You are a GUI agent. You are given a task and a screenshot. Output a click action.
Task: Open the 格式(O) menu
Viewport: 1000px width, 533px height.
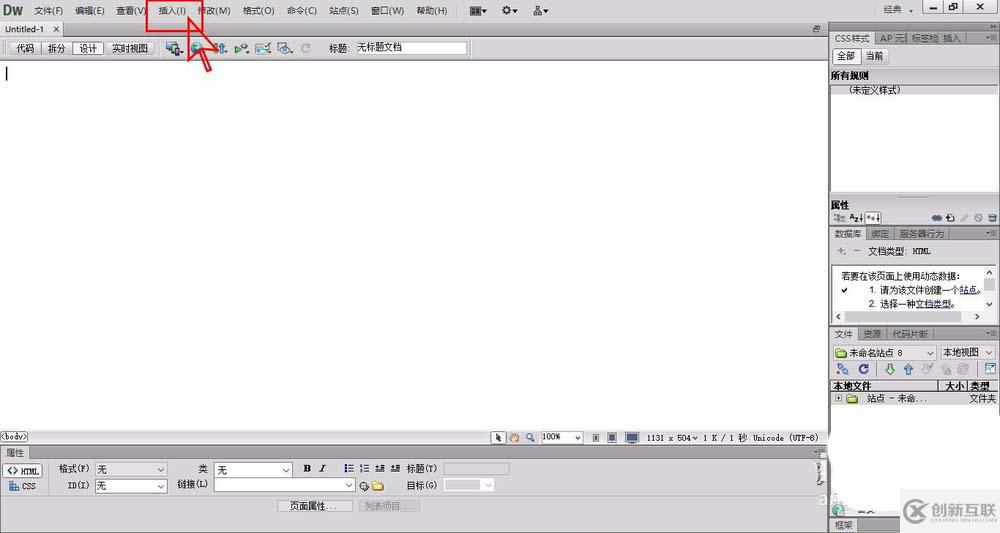point(258,11)
